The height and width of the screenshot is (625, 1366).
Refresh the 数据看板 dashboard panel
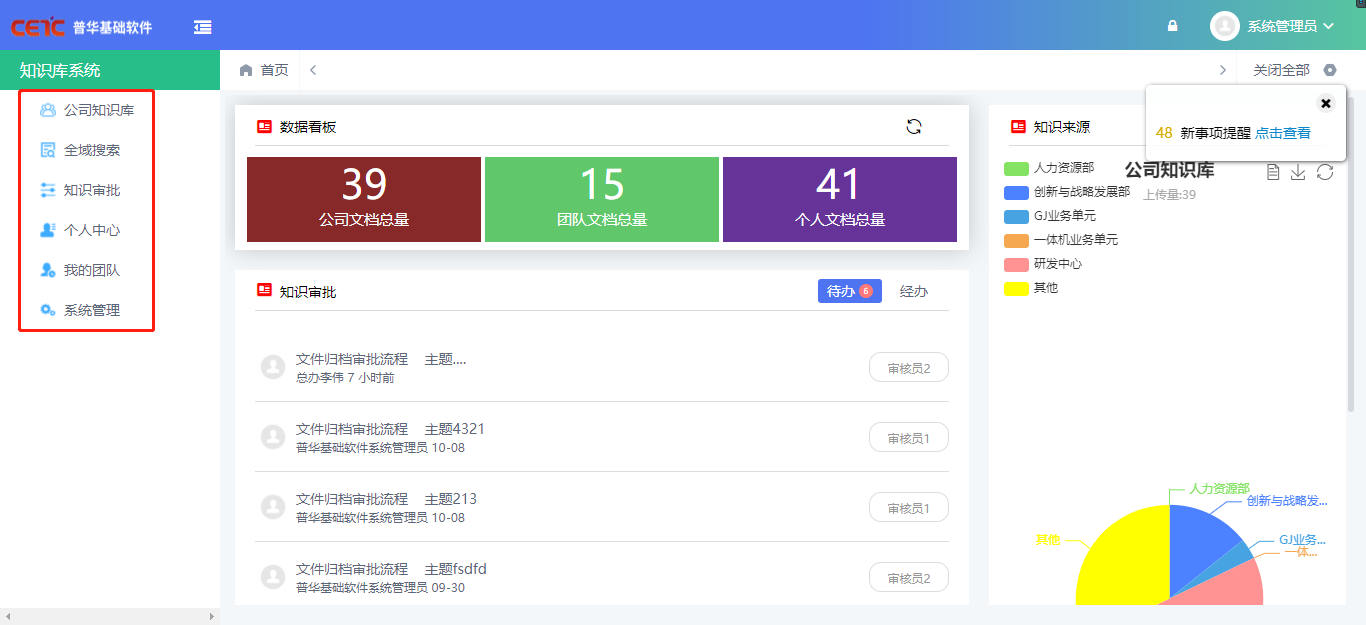[913, 126]
